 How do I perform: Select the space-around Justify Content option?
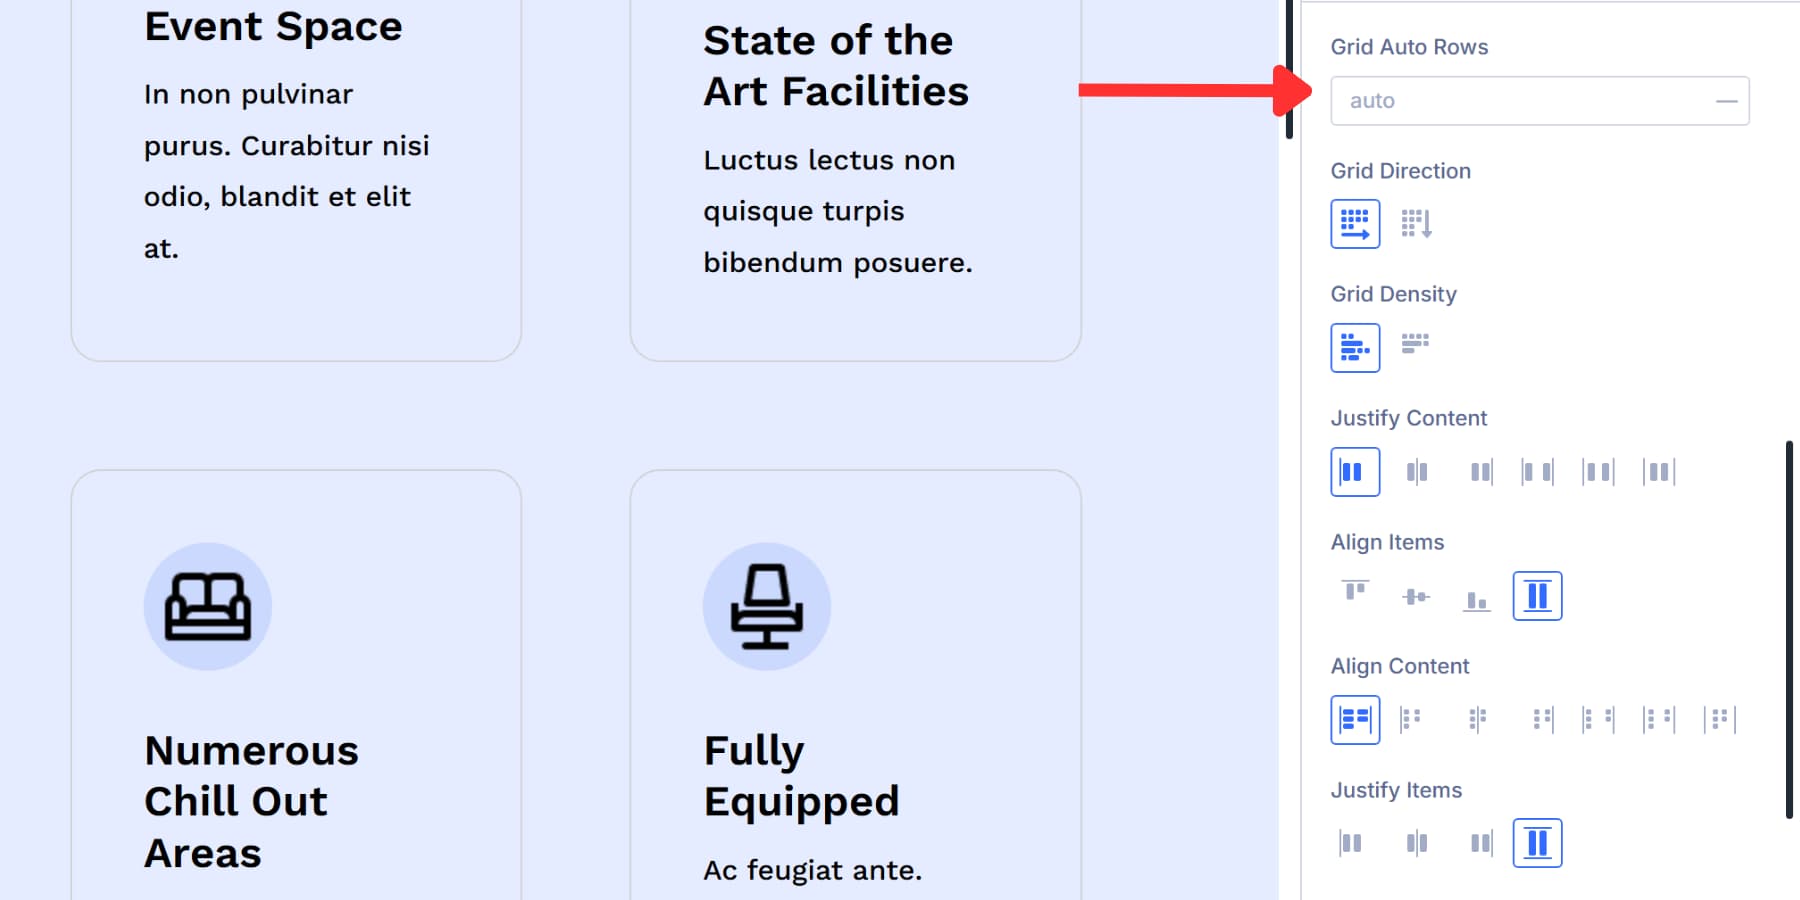click(x=1597, y=471)
